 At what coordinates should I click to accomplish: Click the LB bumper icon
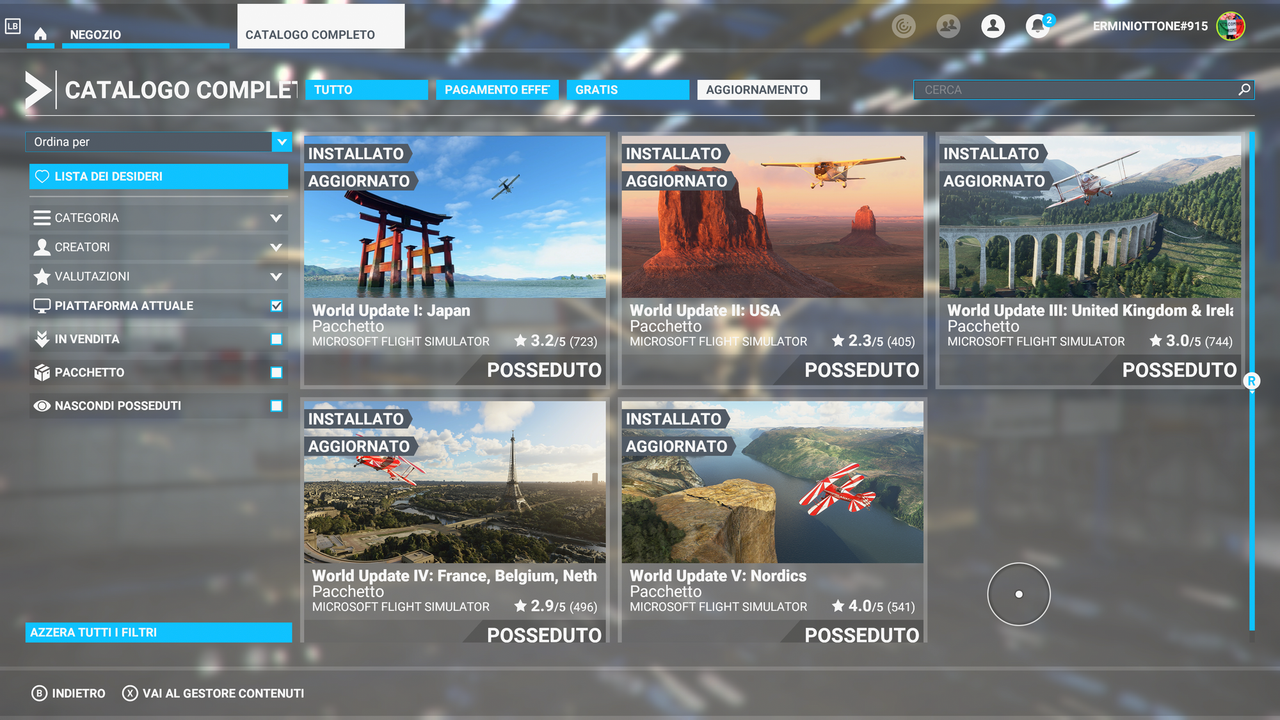(12, 26)
